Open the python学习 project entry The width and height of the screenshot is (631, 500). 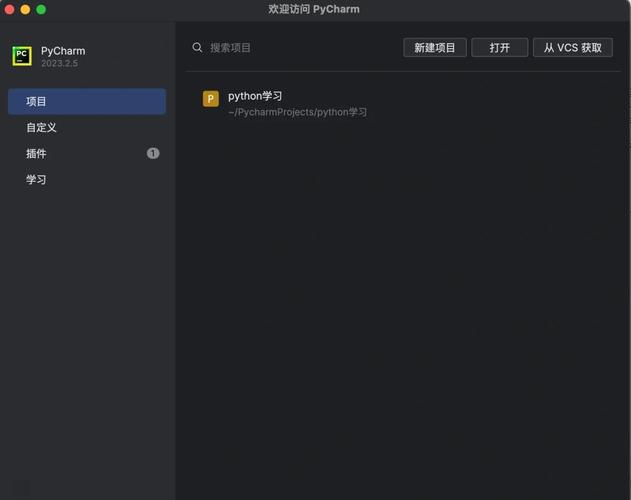tap(403, 103)
